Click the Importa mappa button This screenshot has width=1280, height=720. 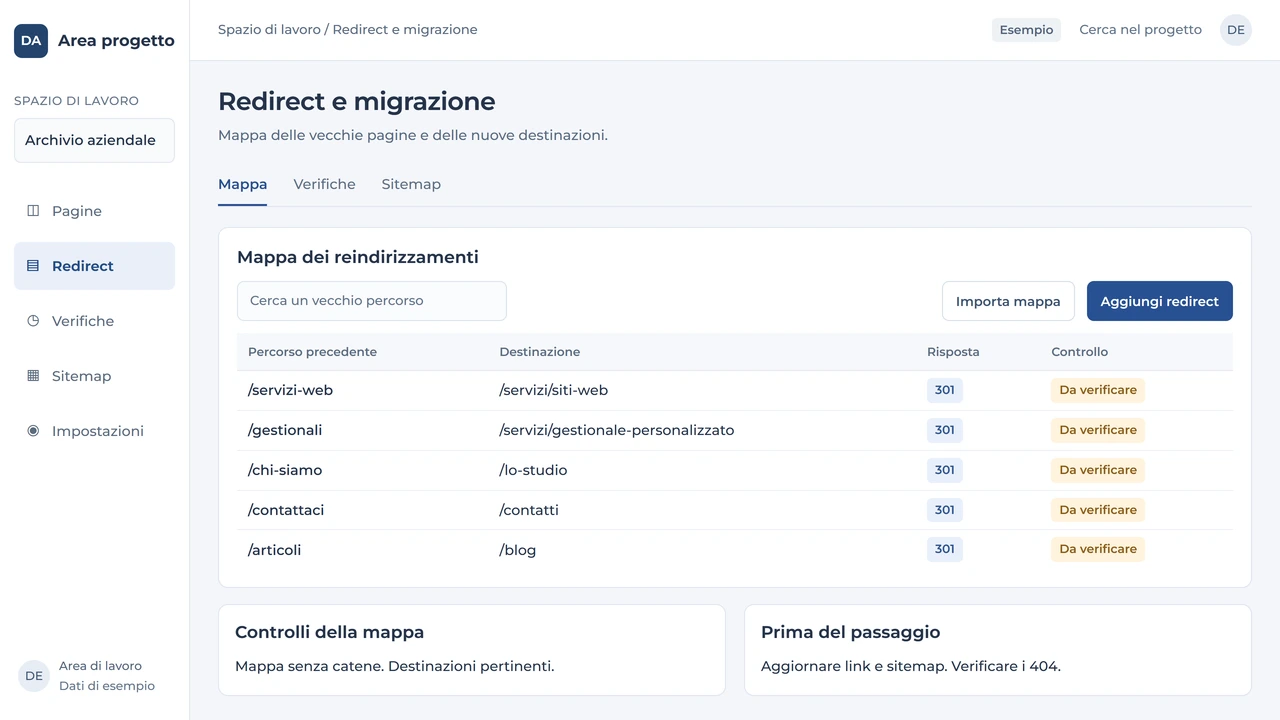click(1008, 301)
